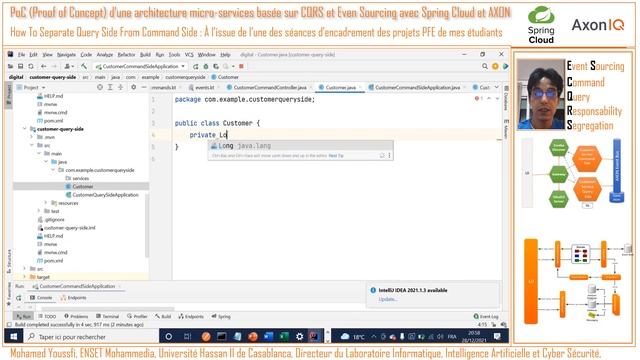Click the Open folder toolbar icon

(x=10, y=66)
